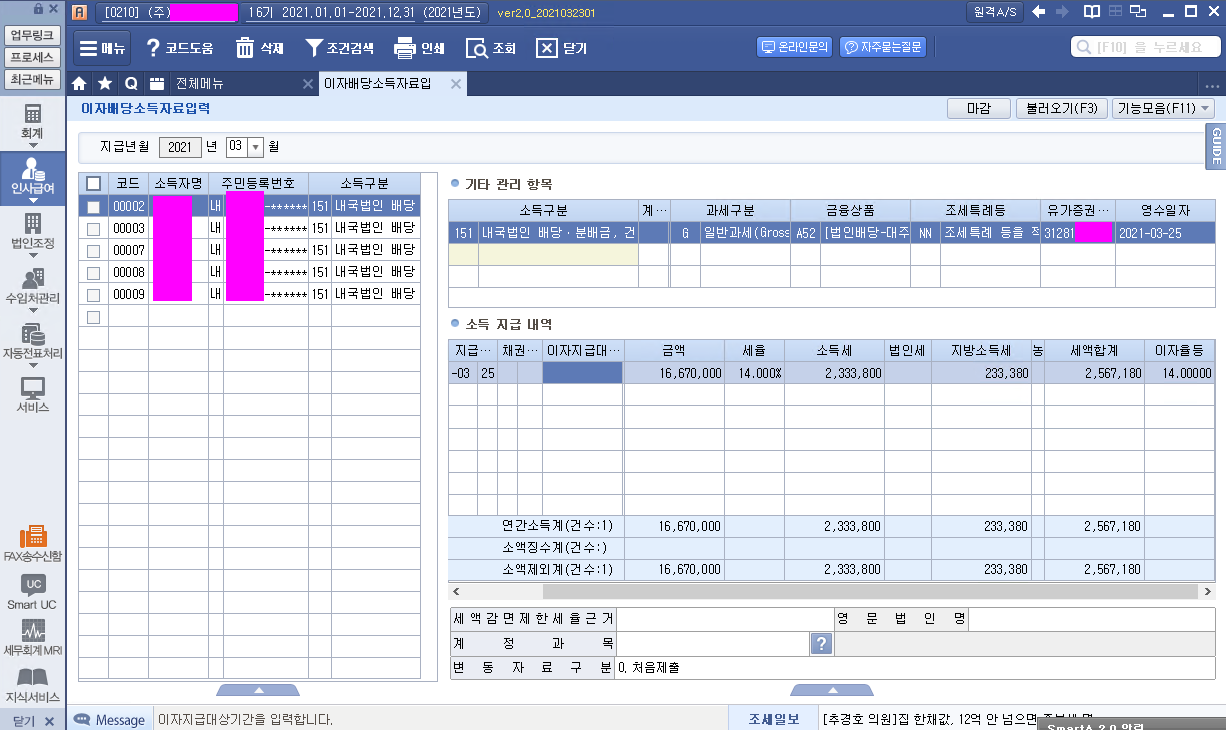
Task: Open the GUIDE side tab
Action: [1216, 147]
